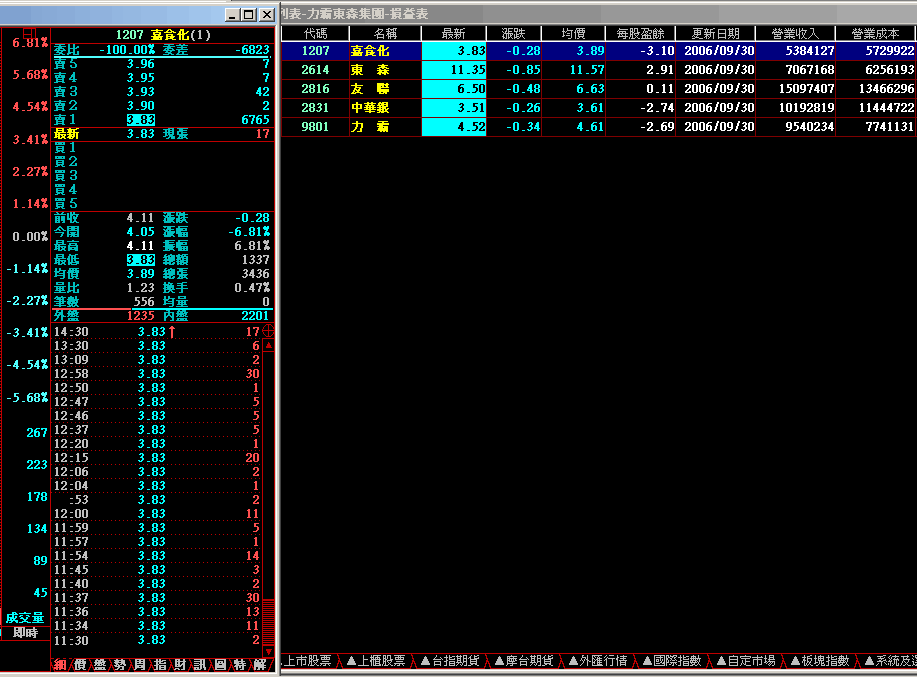Switch to the 周 tab
The width and height of the screenshot is (917, 678).
coord(140,665)
